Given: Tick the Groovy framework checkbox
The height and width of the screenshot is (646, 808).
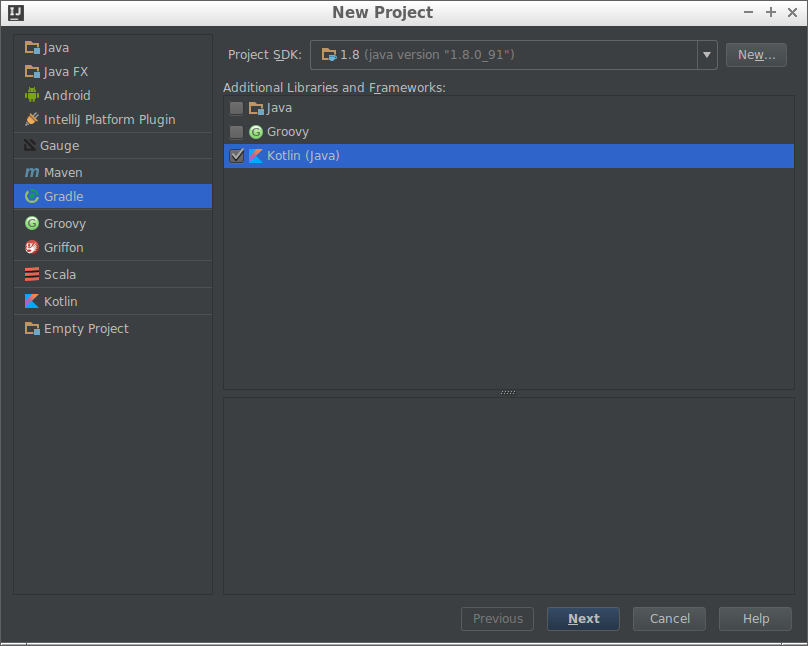Looking at the screenshot, I should 236,132.
